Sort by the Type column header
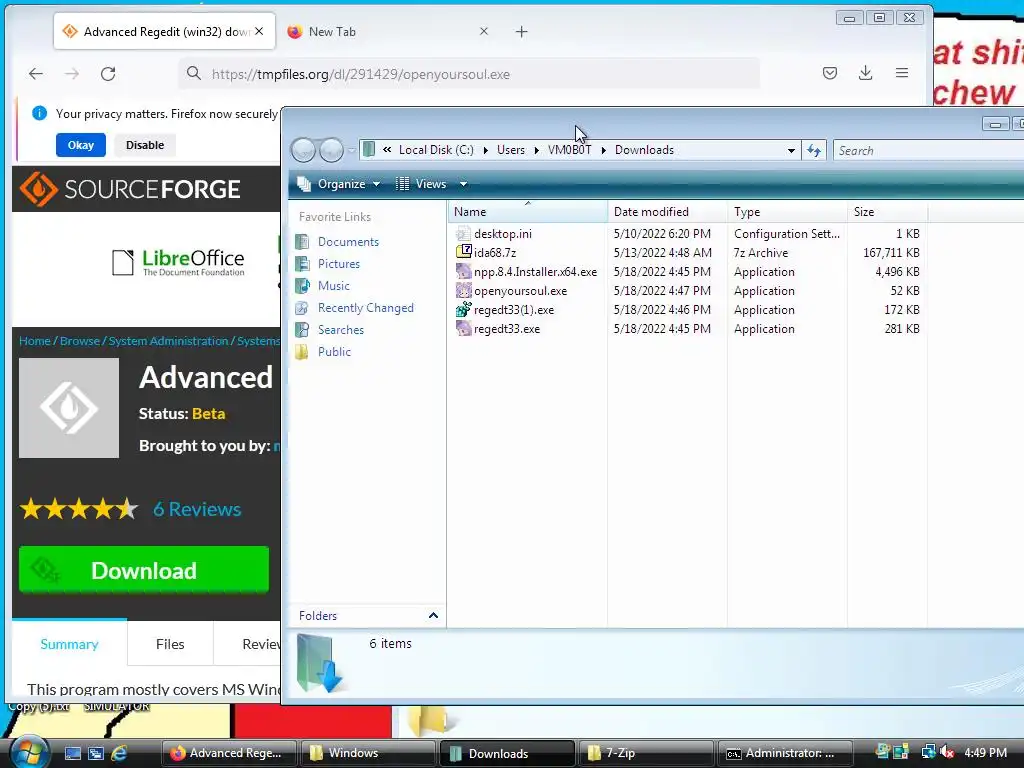This screenshot has width=1024, height=768. click(x=787, y=212)
